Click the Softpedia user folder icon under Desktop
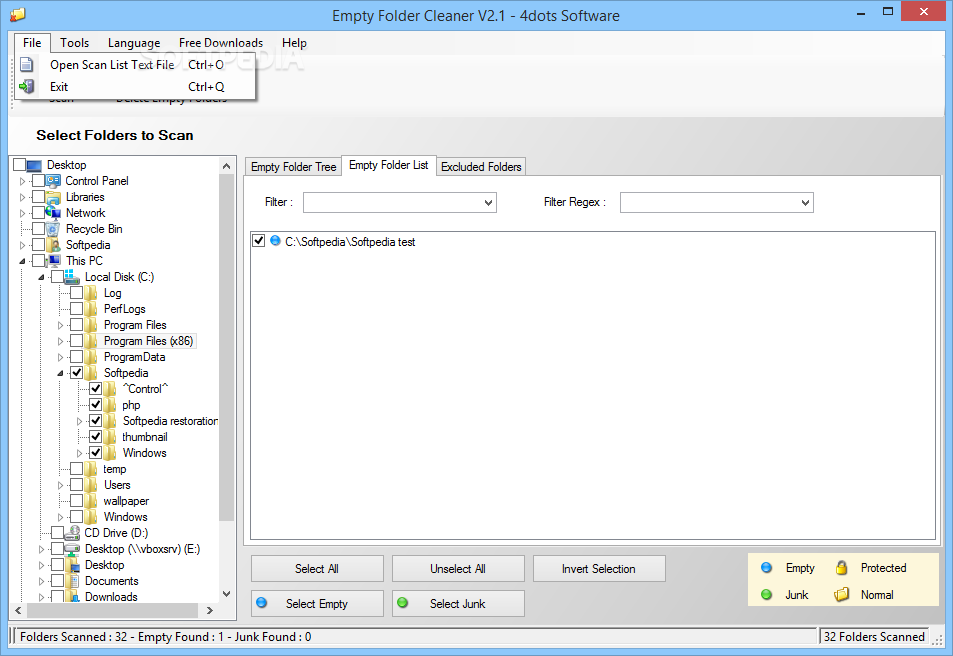 click(x=53, y=245)
